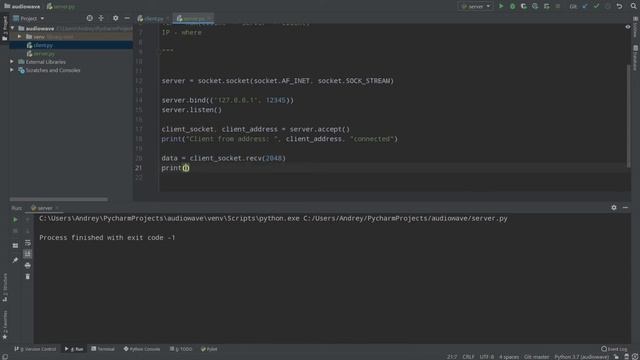Open Project panel settings gear
The height and width of the screenshot is (360, 640).
(x=116, y=18)
